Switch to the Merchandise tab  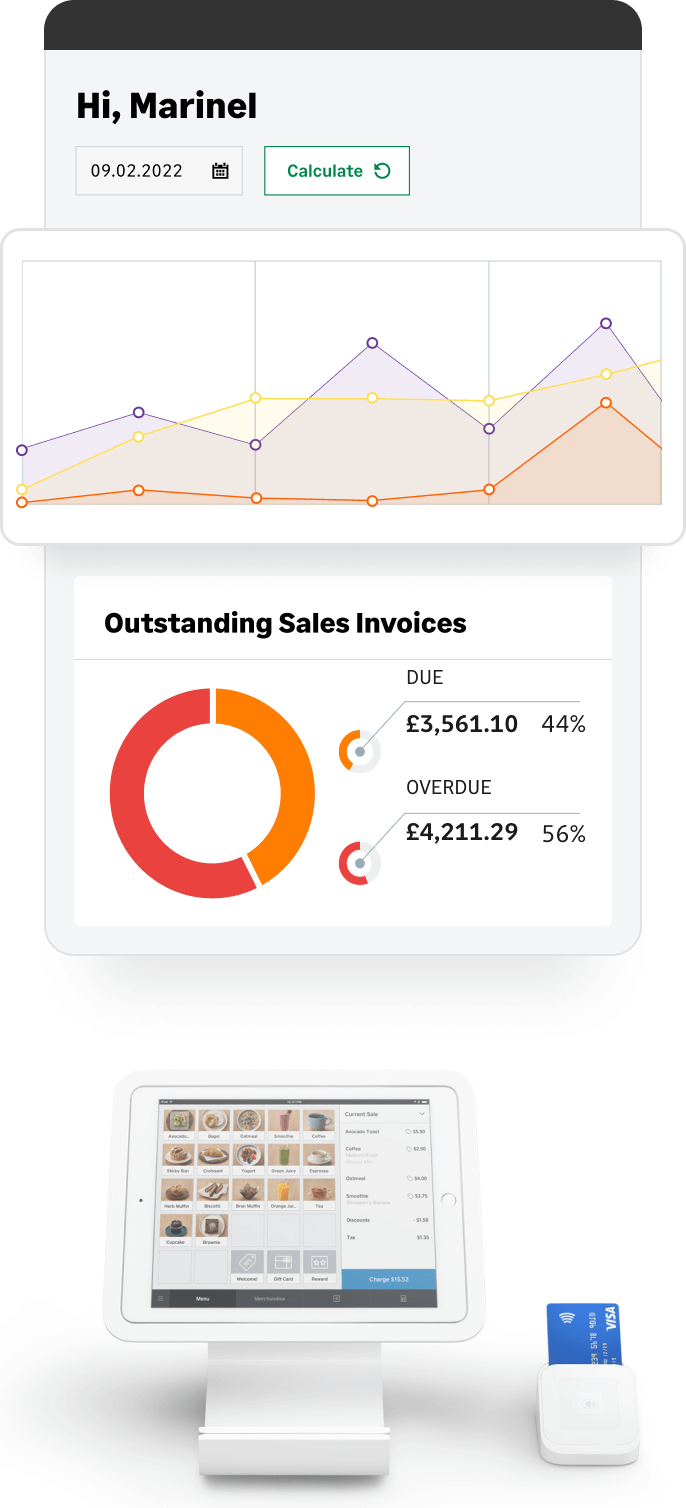270,1297
